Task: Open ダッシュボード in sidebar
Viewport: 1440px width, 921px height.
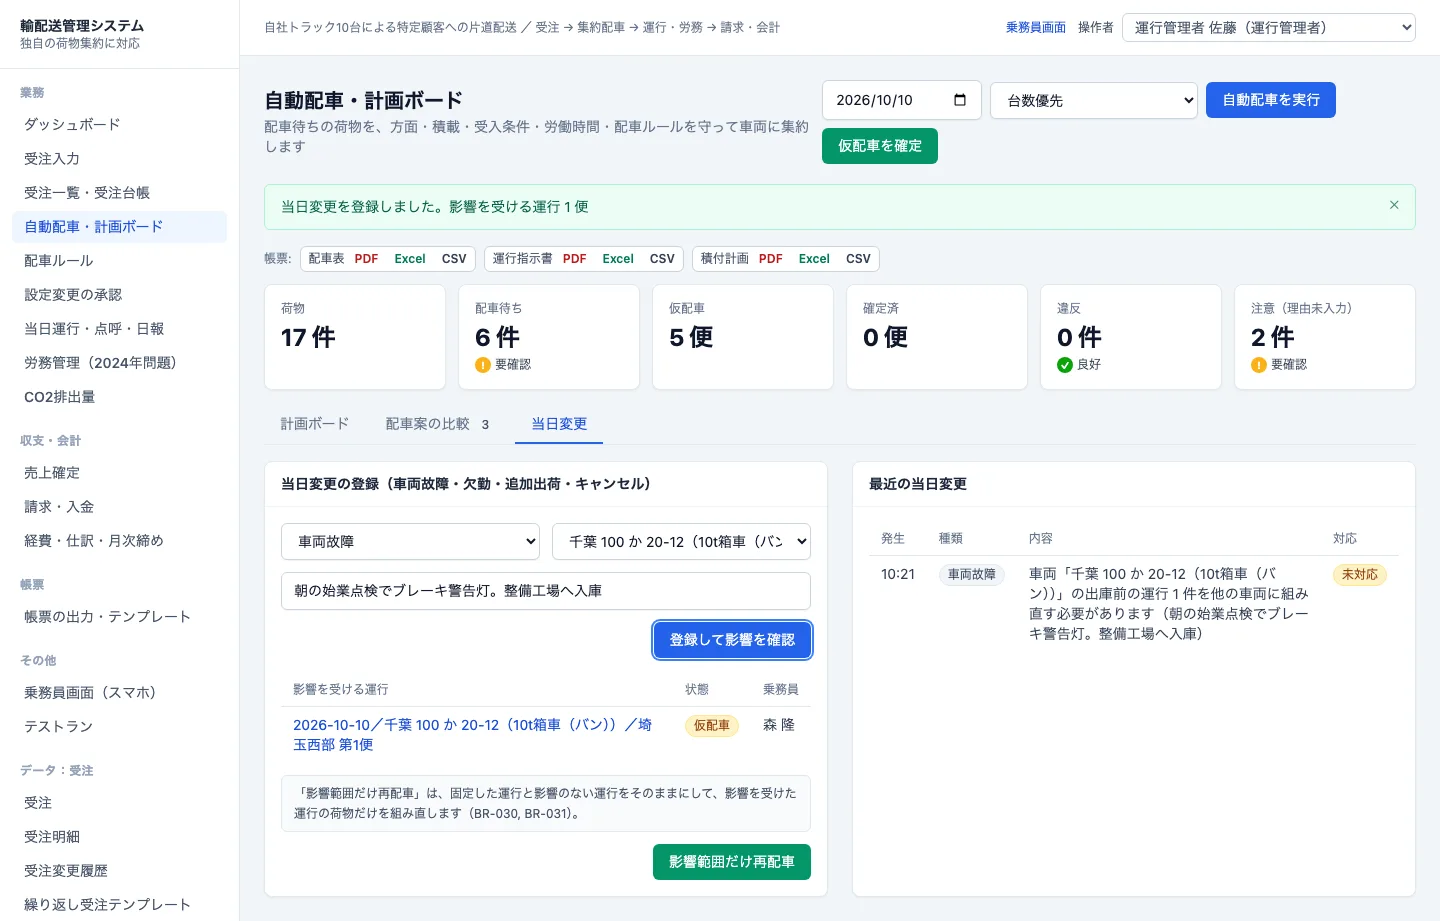Action: pos(120,125)
